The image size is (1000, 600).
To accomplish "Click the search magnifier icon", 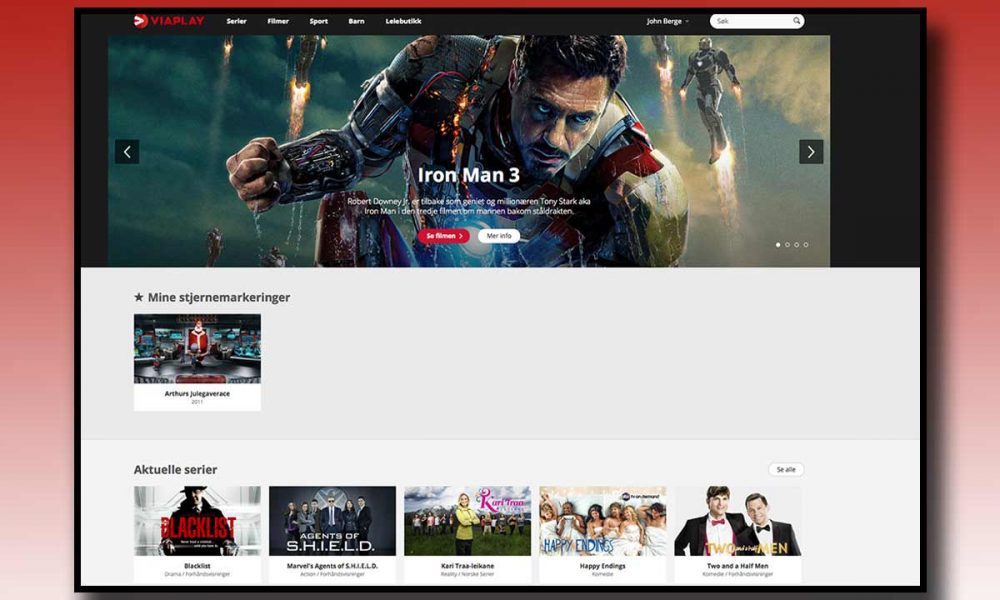I will (797, 21).
